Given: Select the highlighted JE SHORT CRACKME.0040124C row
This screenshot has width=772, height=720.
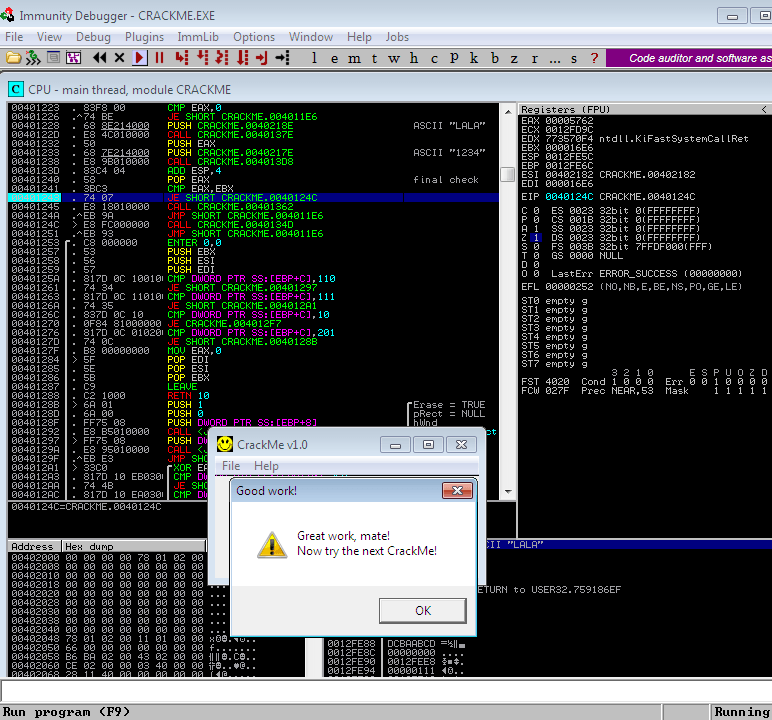Looking at the screenshot, I should click(253, 197).
